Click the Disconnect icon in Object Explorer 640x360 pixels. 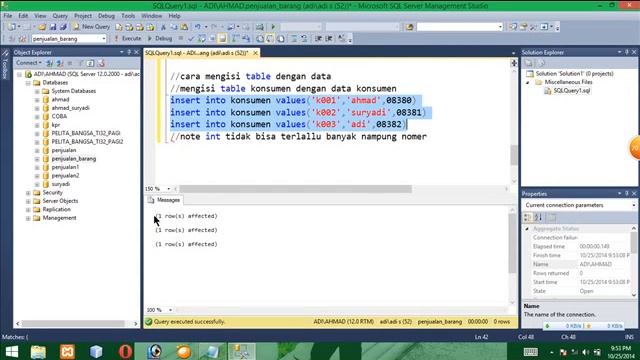pyautogui.click(x=60, y=63)
